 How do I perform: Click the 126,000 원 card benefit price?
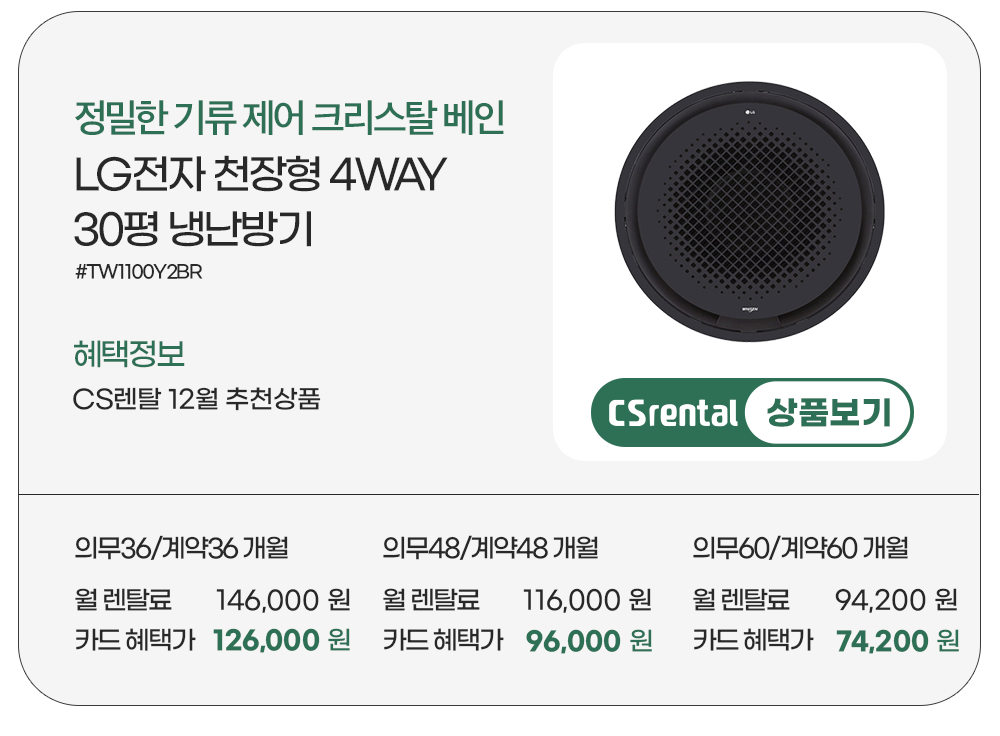[281, 640]
